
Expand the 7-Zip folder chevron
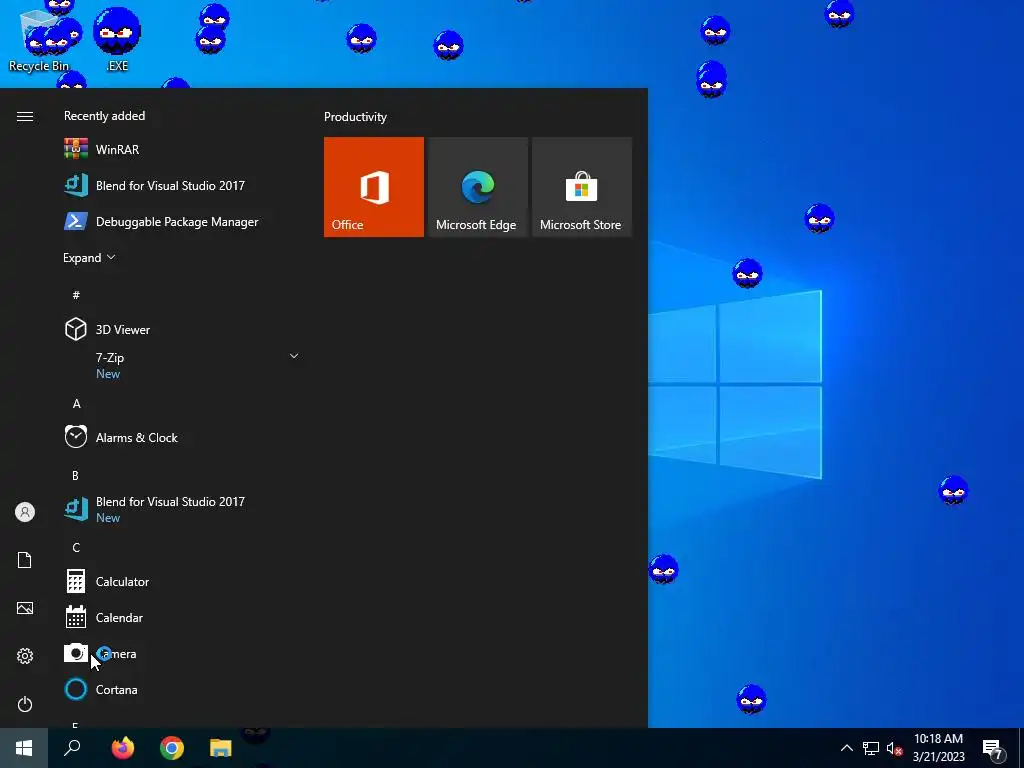click(x=294, y=356)
